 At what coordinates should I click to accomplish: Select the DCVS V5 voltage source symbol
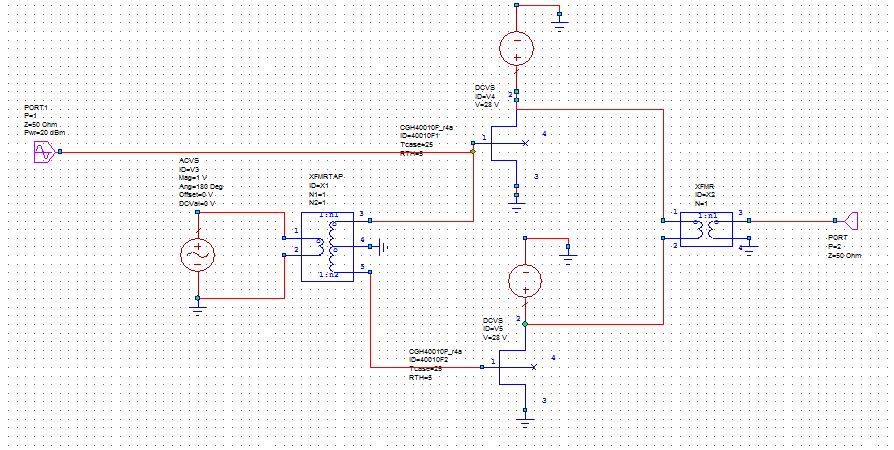coord(525,282)
